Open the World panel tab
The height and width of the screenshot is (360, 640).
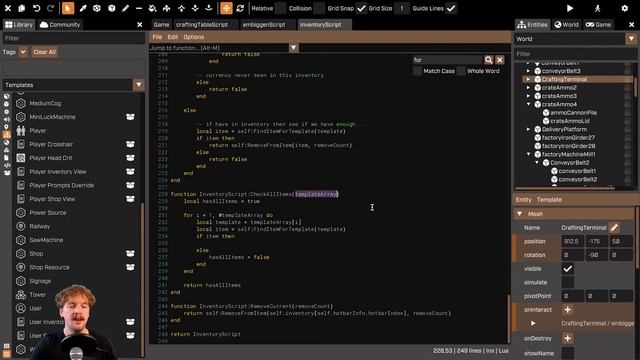[567, 24]
